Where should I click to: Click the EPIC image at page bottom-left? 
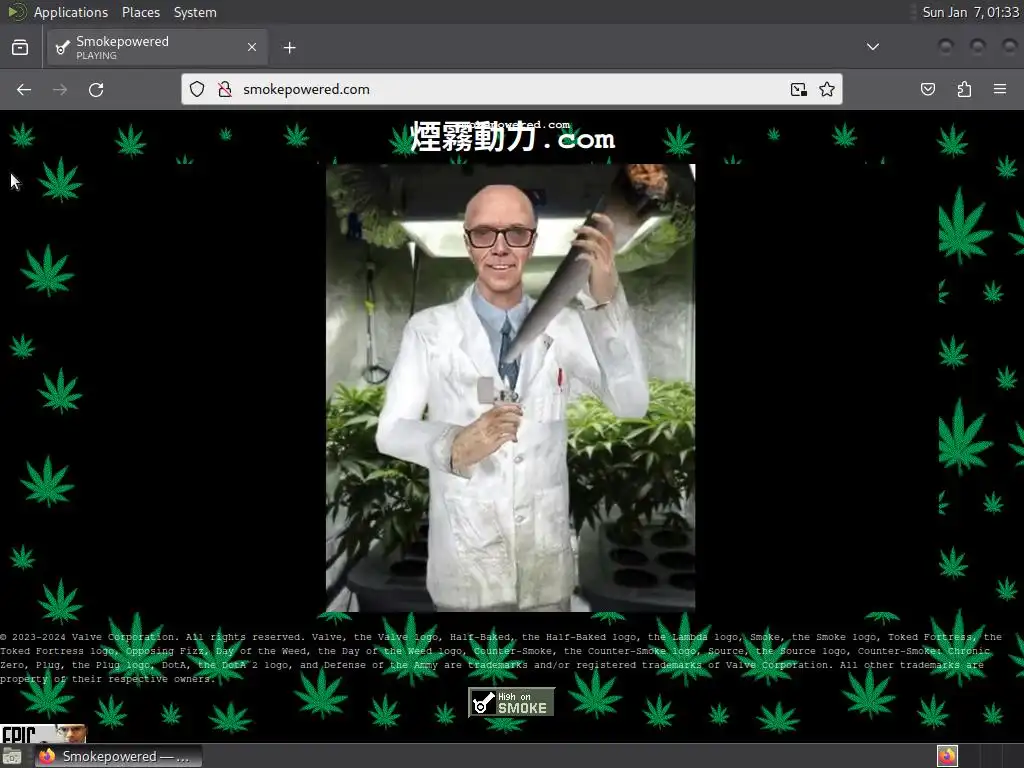point(43,733)
